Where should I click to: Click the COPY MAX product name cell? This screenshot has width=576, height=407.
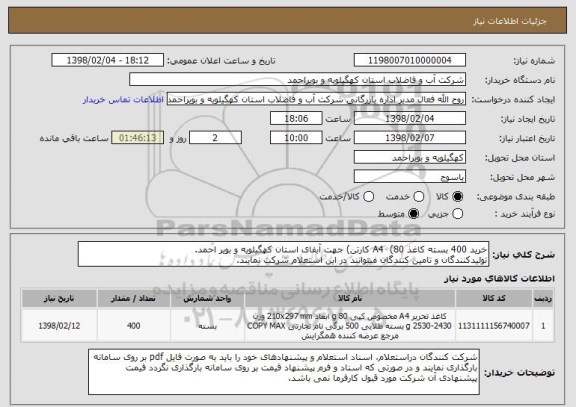coord(350,325)
